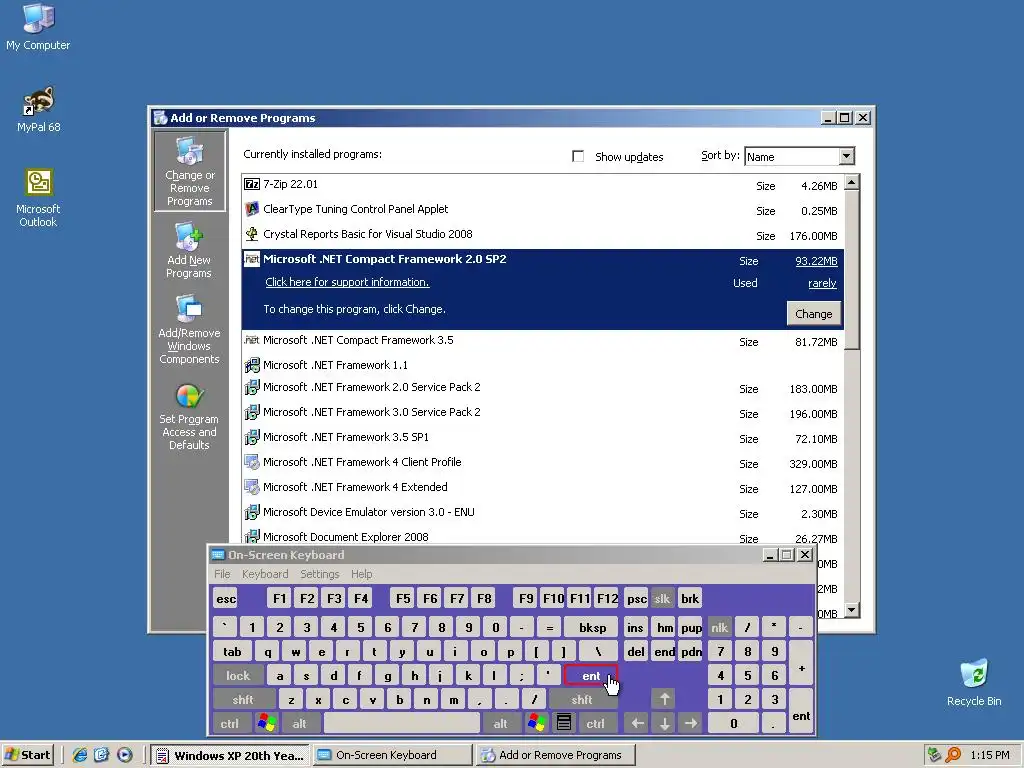
Task: Click the rarely used link
Action: [x=822, y=283]
